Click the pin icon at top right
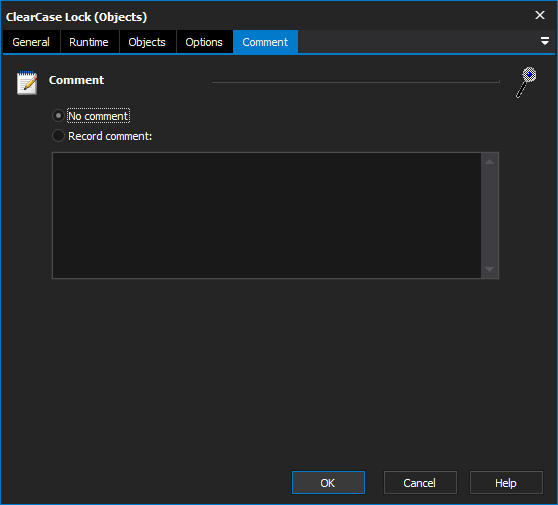Screen dimensions: 558x505 pos(526,82)
